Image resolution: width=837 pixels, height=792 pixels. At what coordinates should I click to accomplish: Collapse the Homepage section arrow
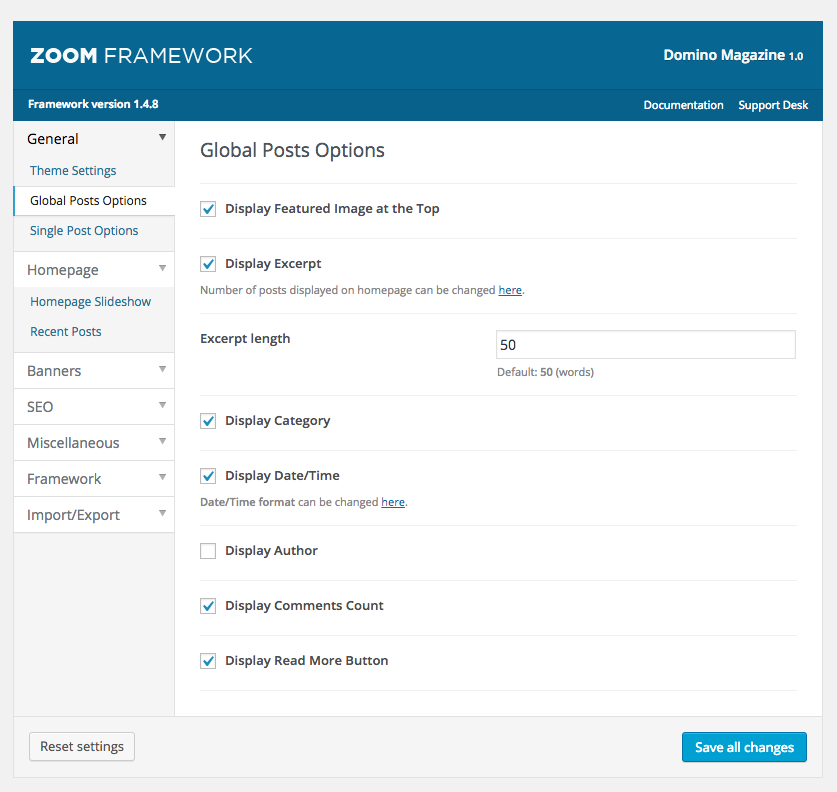point(162,269)
